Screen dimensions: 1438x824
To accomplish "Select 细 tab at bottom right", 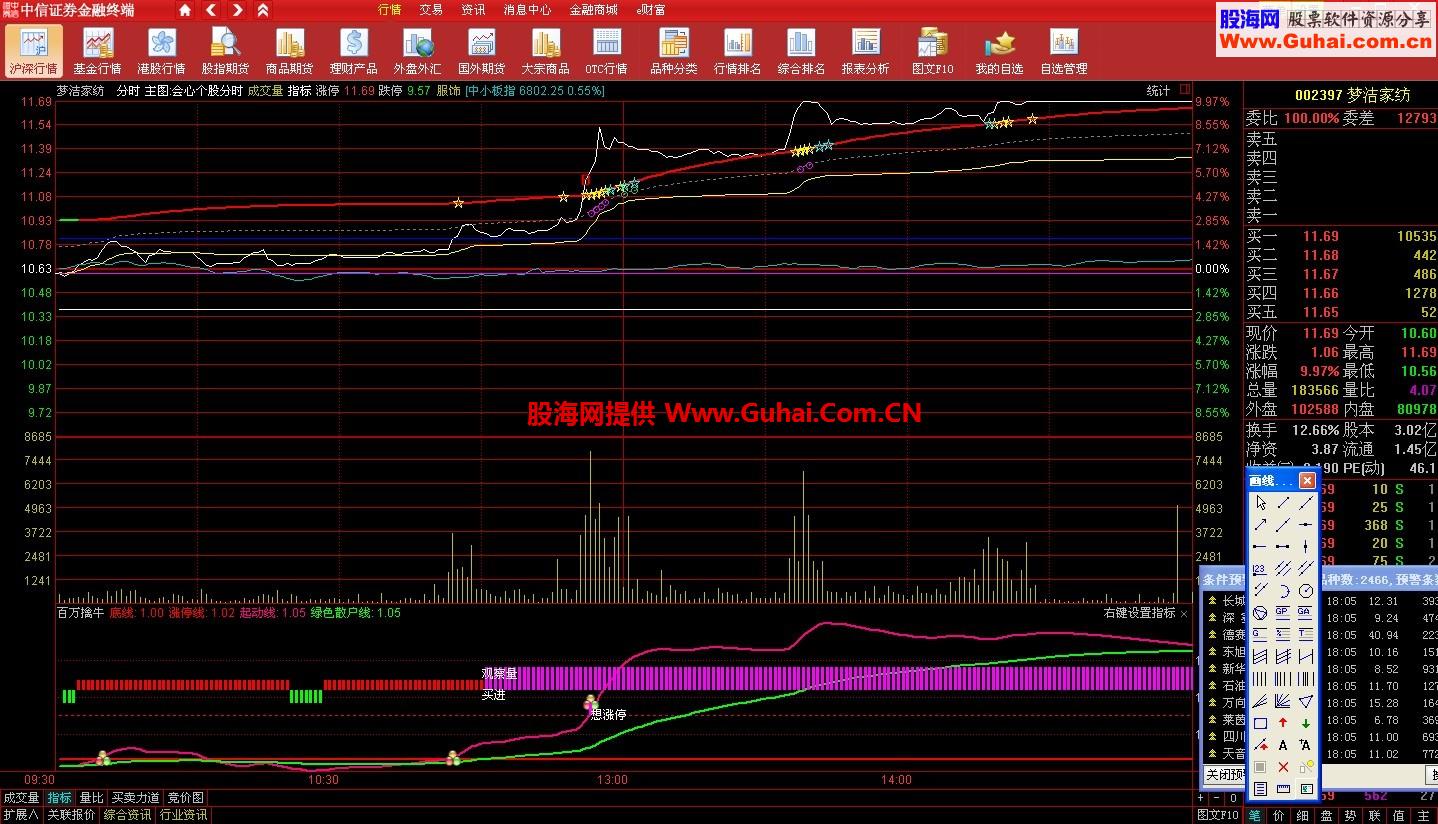I will tap(1303, 815).
